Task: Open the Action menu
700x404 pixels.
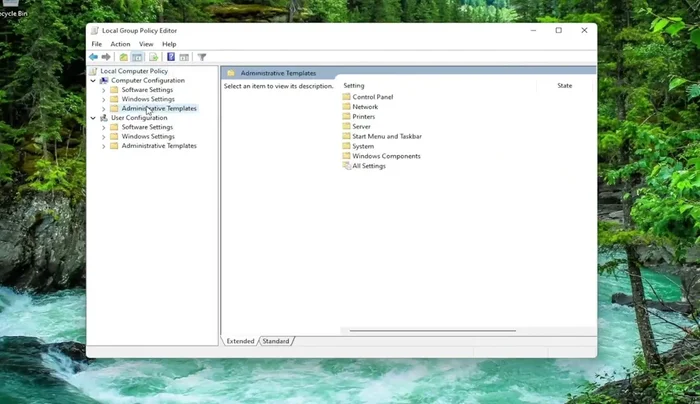Action: [x=120, y=44]
